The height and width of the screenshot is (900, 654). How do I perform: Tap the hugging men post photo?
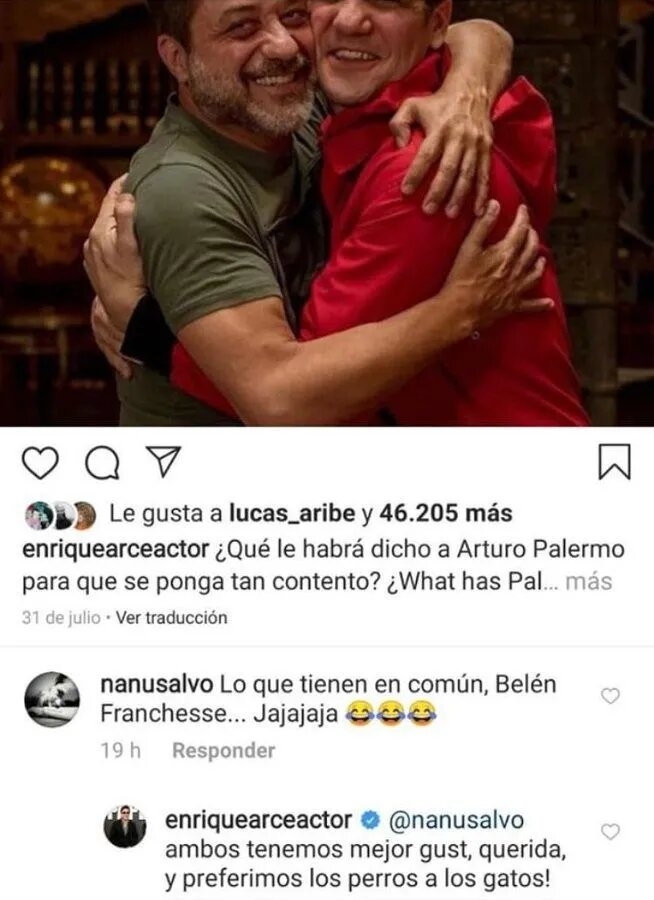tap(327, 213)
